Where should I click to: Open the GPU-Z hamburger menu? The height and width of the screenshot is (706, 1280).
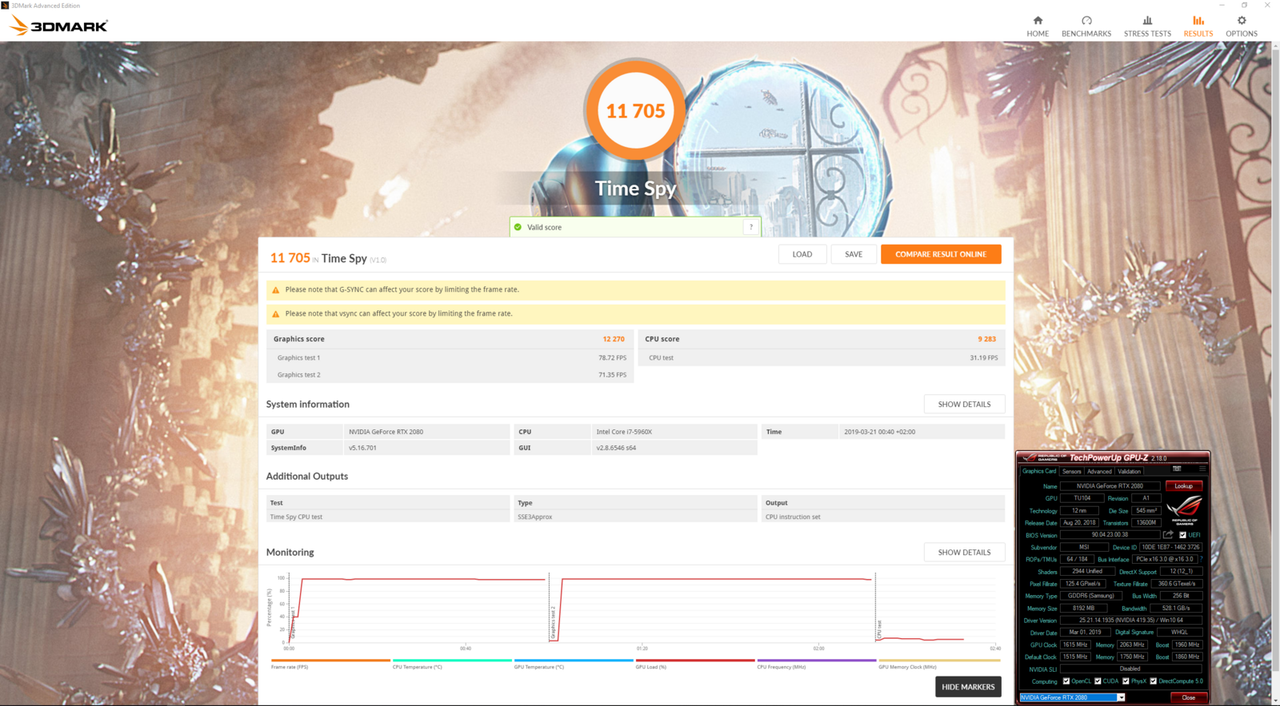click(1202, 468)
